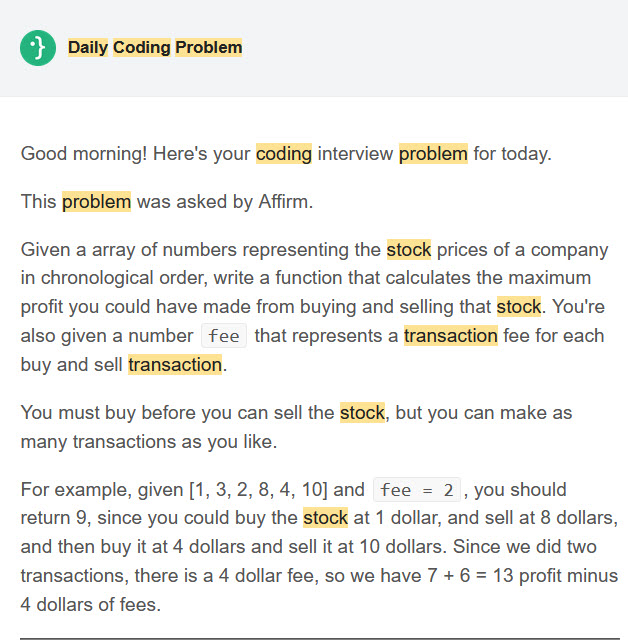Click highlighted 'stock' before "You're"
The image size is (628, 640).
[x=518, y=307]
